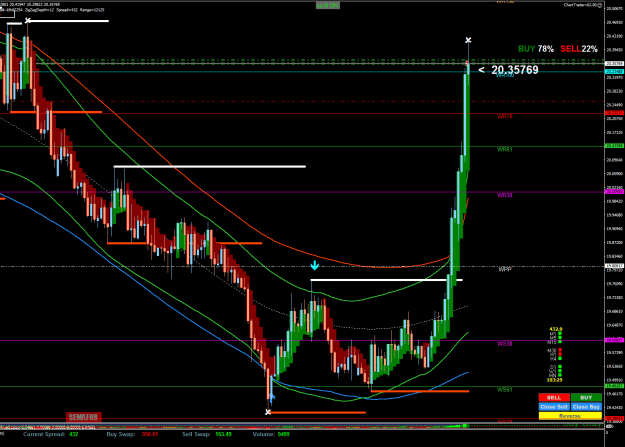The width and height of the screenshot is (625, 447).
Task: Click the X marker at the upper-left high
Action: click(x=28, y=20)
